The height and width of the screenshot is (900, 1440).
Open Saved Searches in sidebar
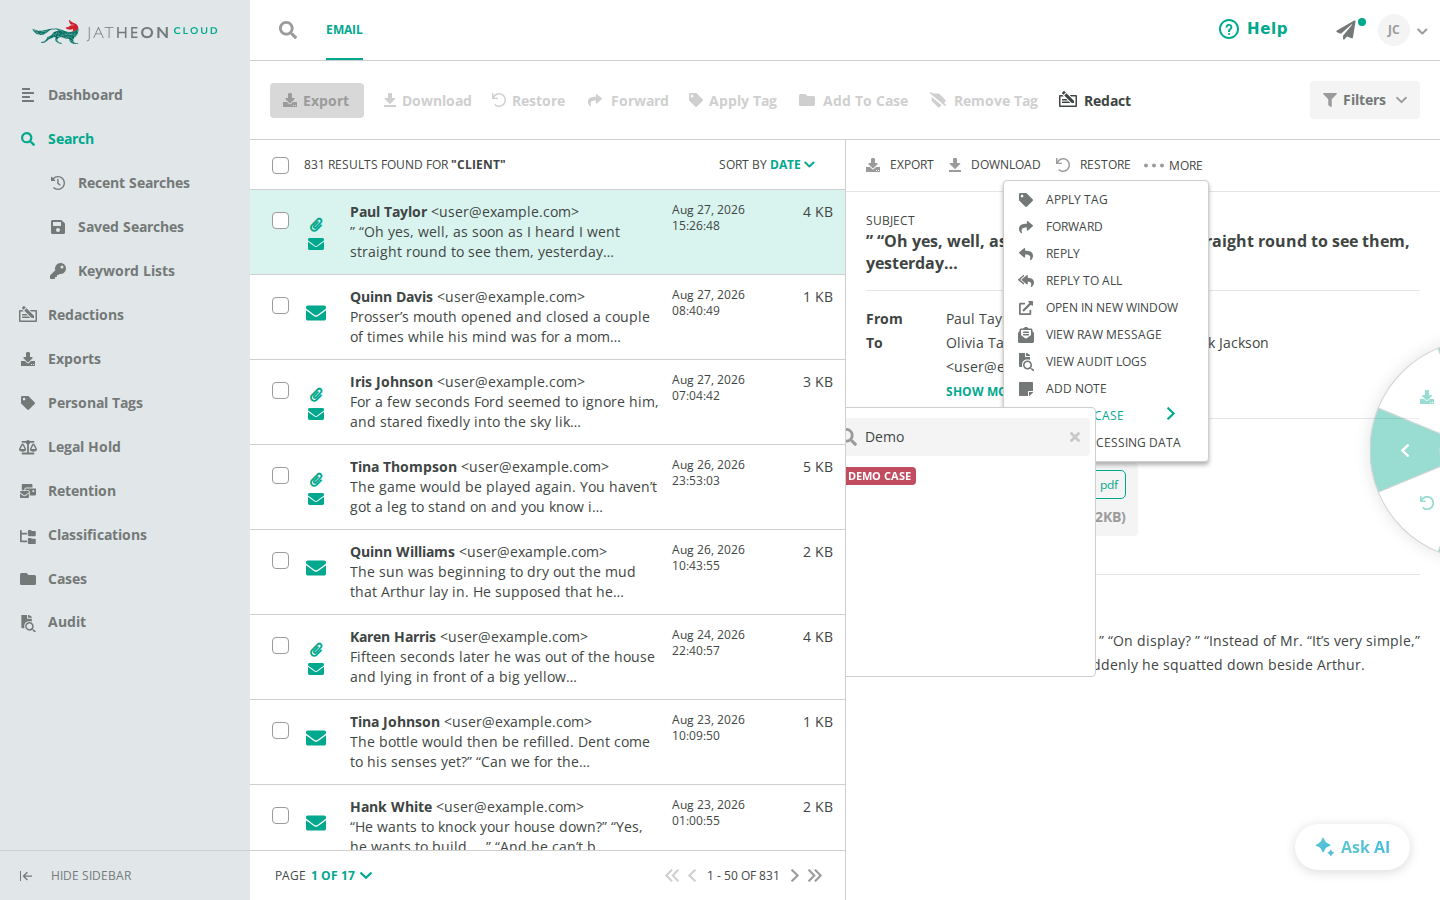(x=130, y=227)
